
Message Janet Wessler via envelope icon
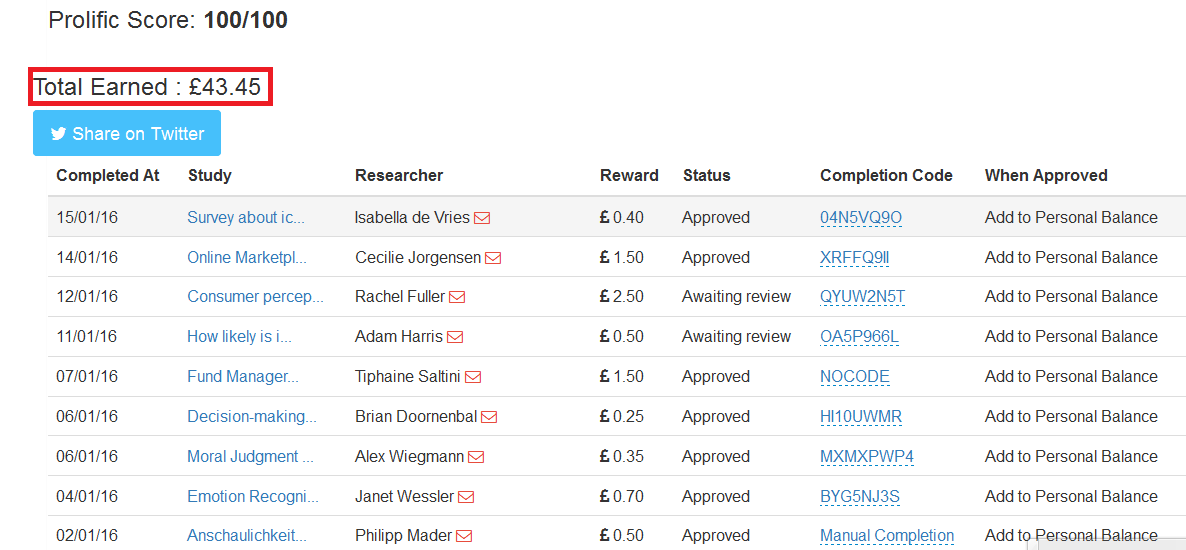[x=466, y=497]
